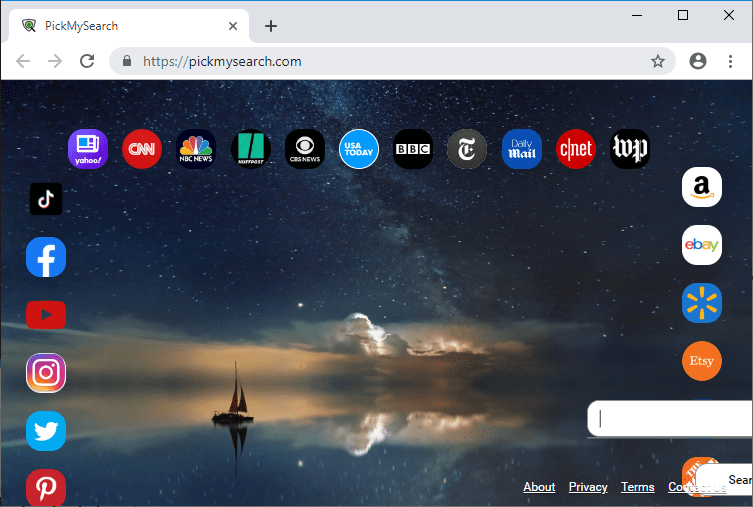Open the USA Today shortcut
Image resolution: width=753 pixels, height=507 pixels.
coord(359,149)
